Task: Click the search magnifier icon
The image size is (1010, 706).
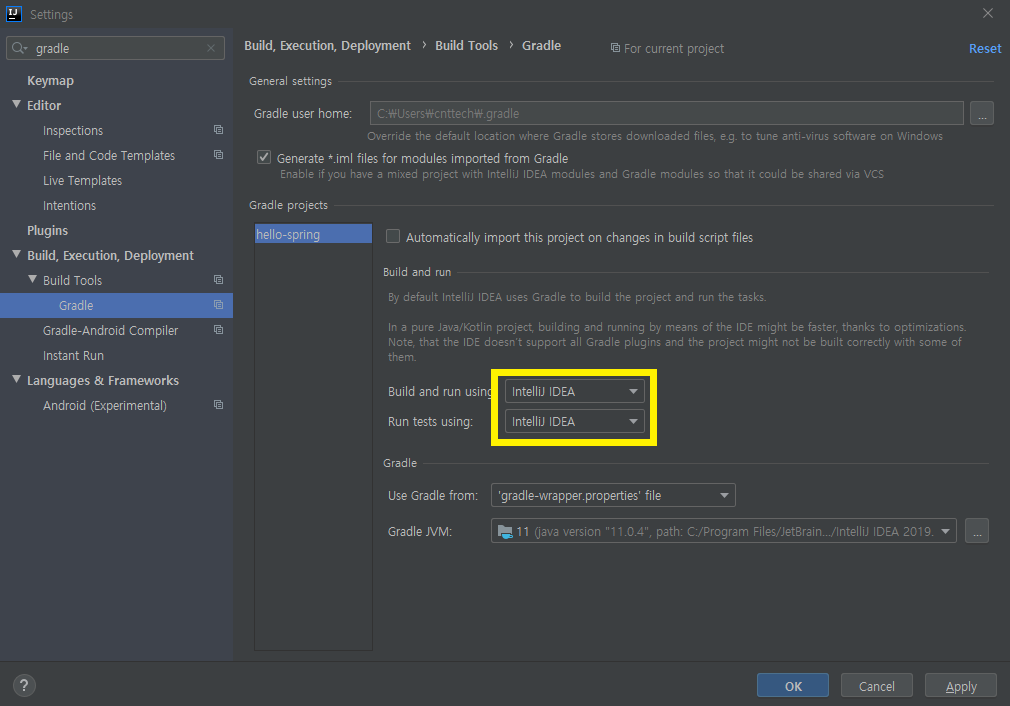Action: (19, 48)
